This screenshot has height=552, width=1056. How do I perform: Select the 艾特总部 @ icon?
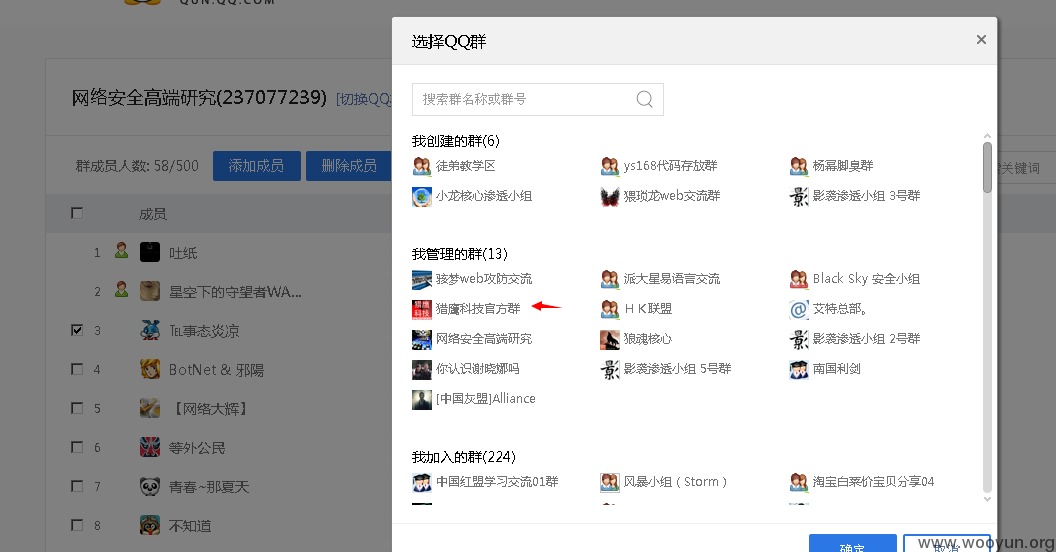[x=799, y=309]
